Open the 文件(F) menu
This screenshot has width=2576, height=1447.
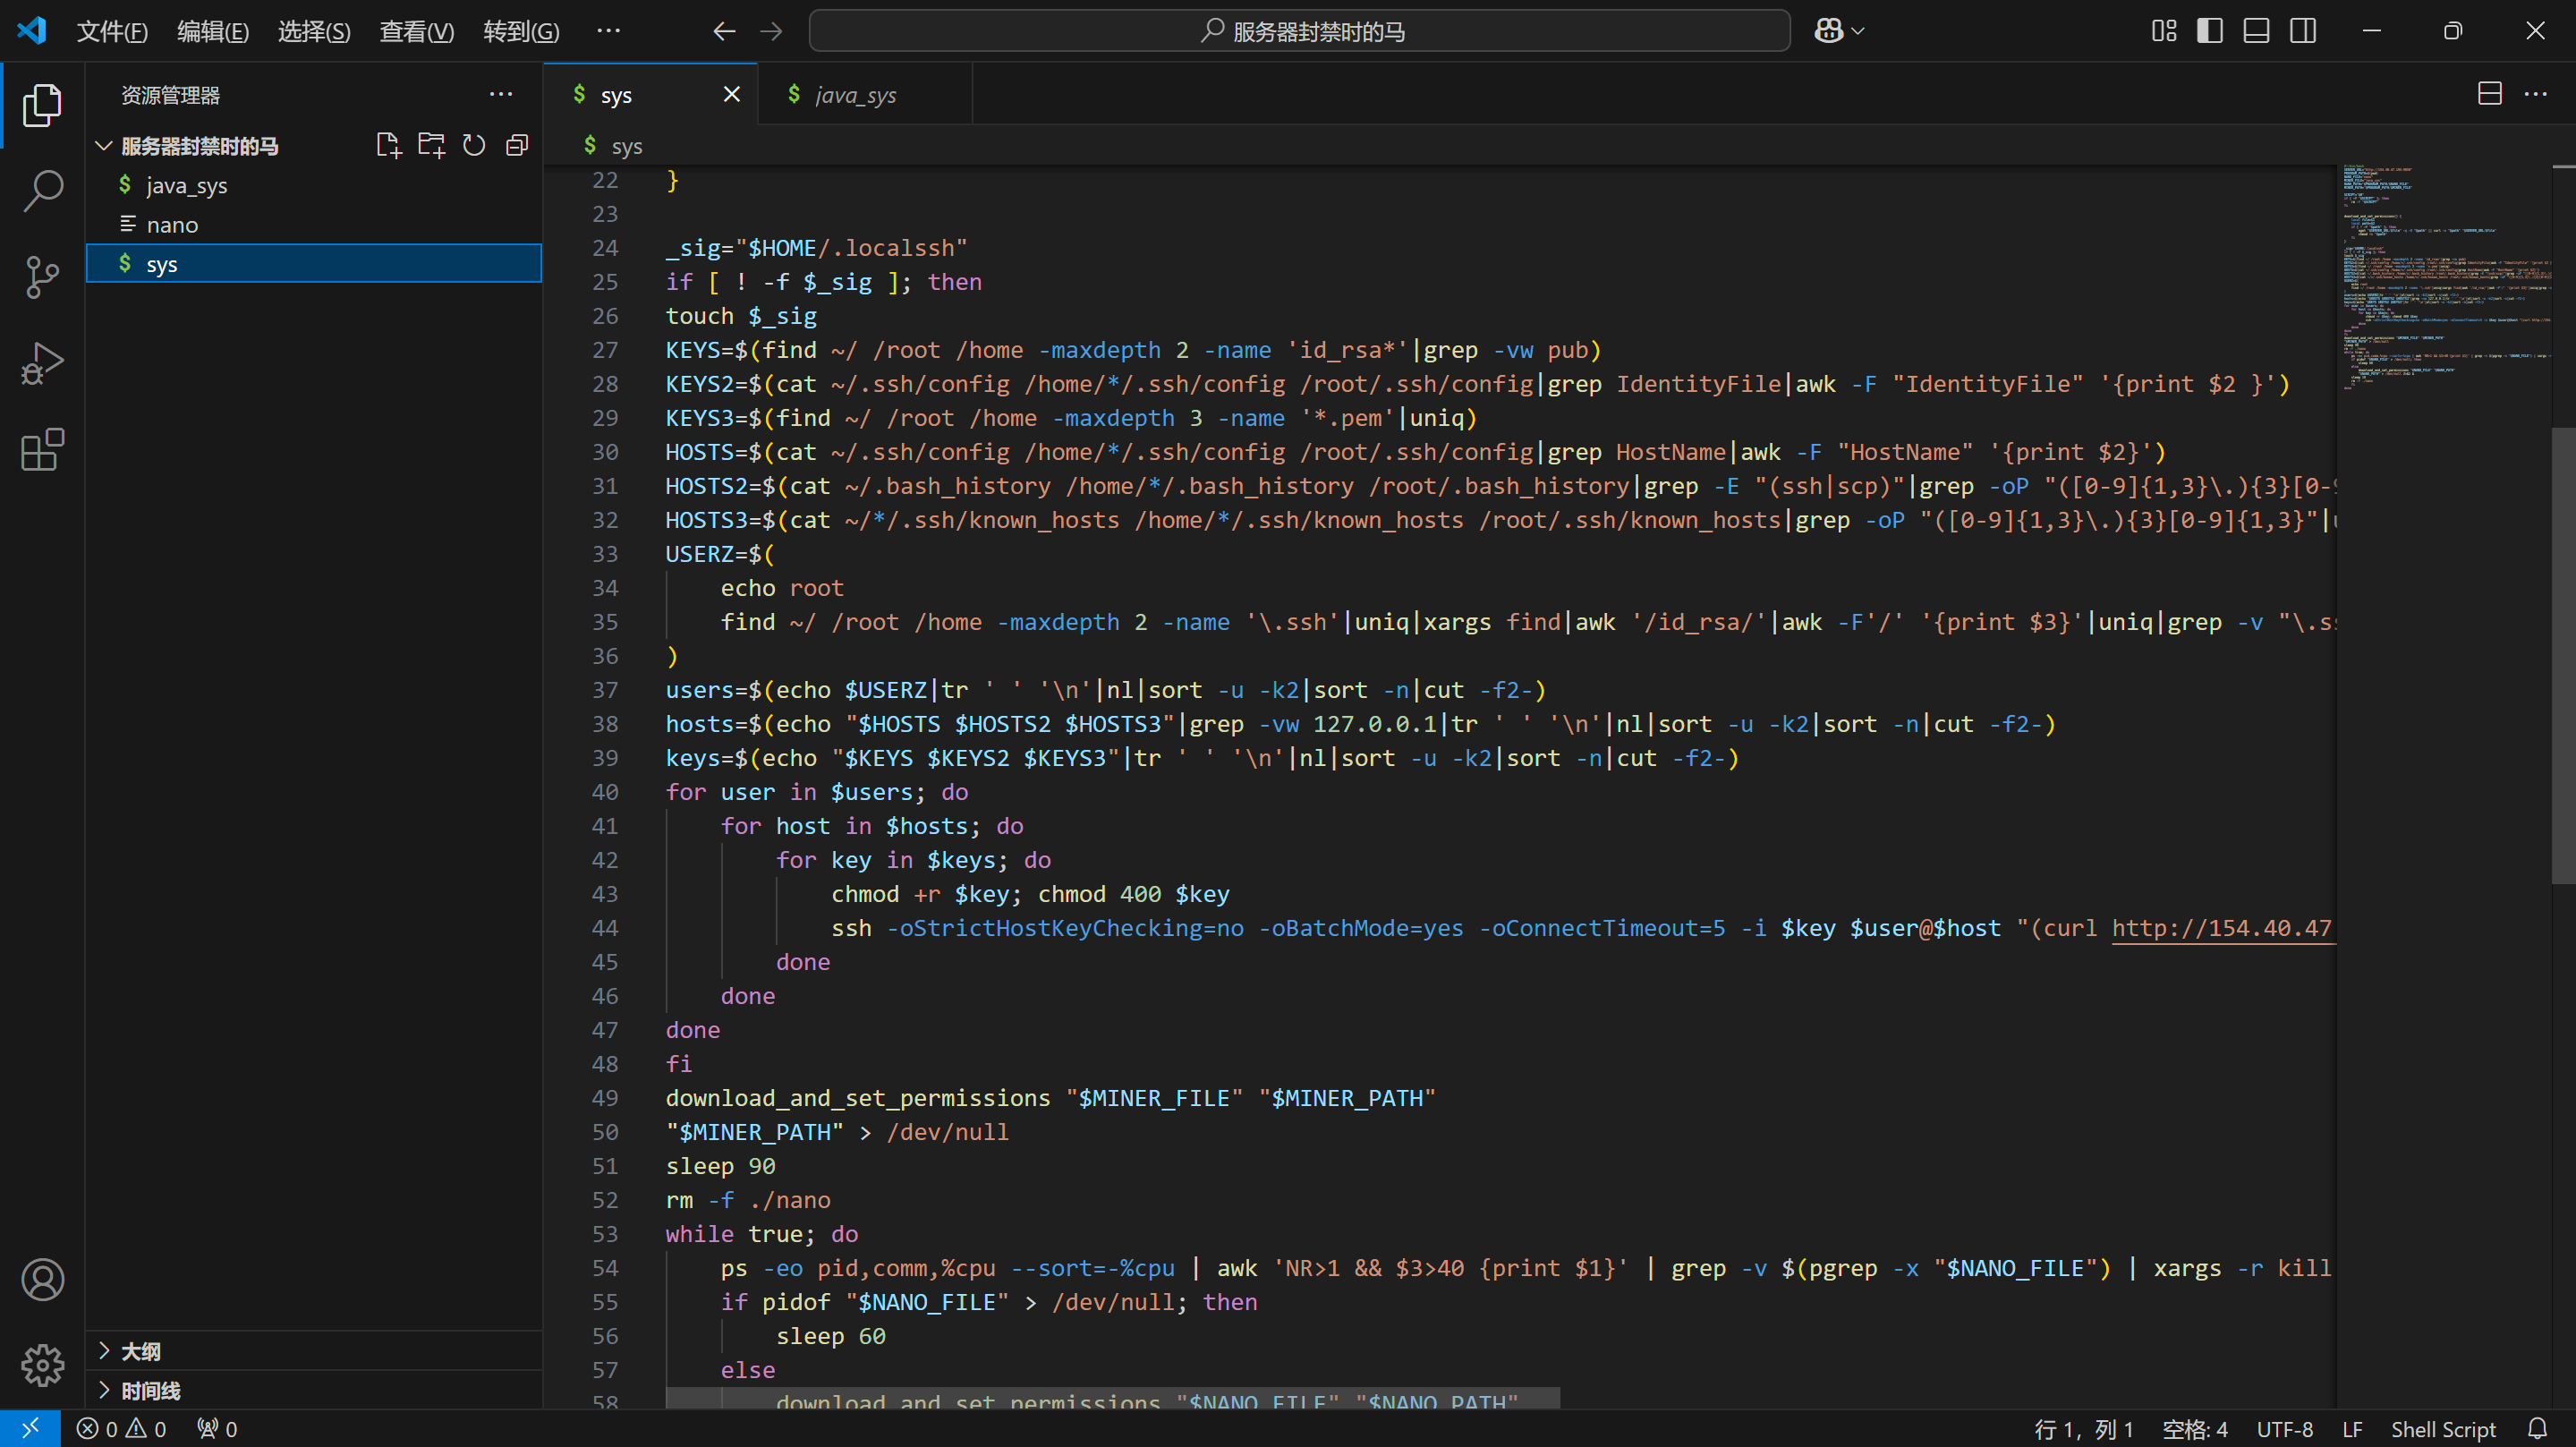coord(112,31)
